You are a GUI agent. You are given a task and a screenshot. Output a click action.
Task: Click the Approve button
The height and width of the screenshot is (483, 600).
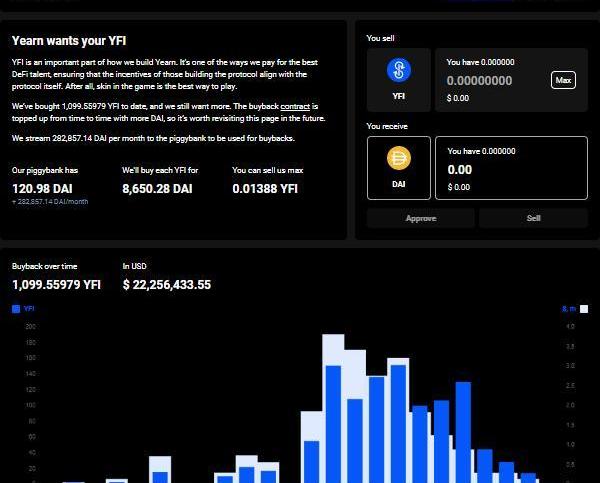421,218
